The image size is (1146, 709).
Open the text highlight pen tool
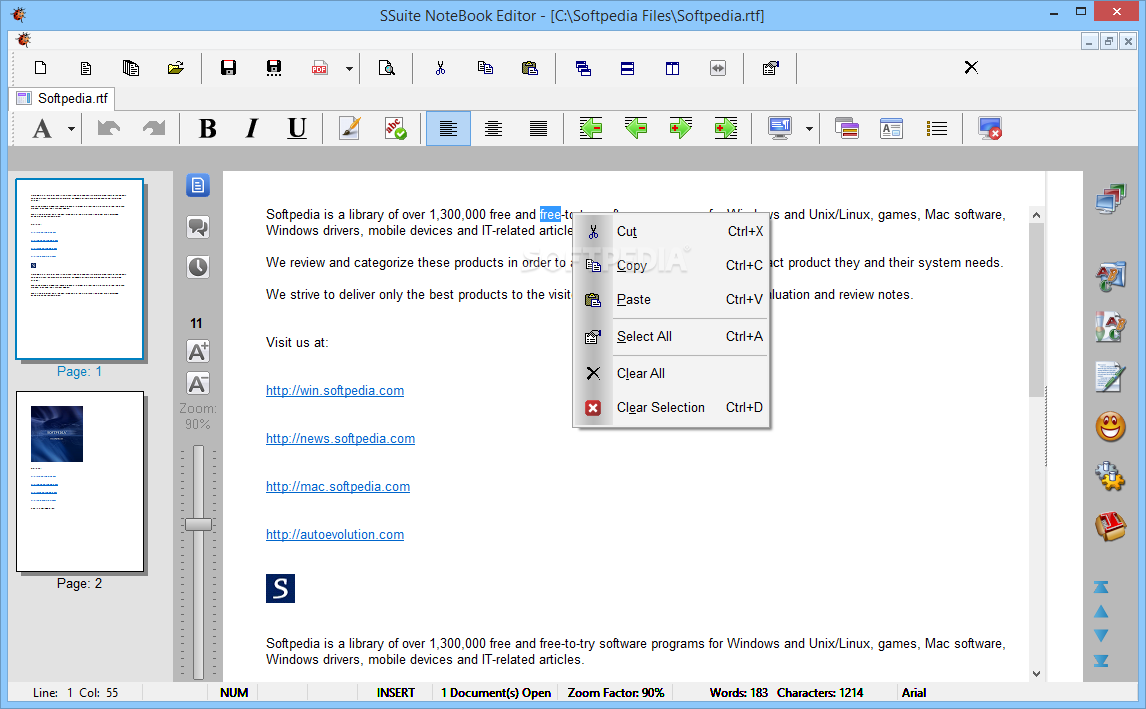(350, 129)
